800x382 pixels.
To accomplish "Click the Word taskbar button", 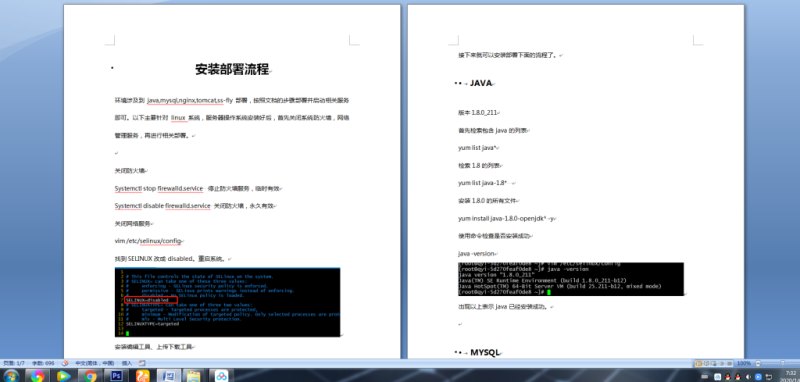I will pyautogui.click(x=169, y=376).
